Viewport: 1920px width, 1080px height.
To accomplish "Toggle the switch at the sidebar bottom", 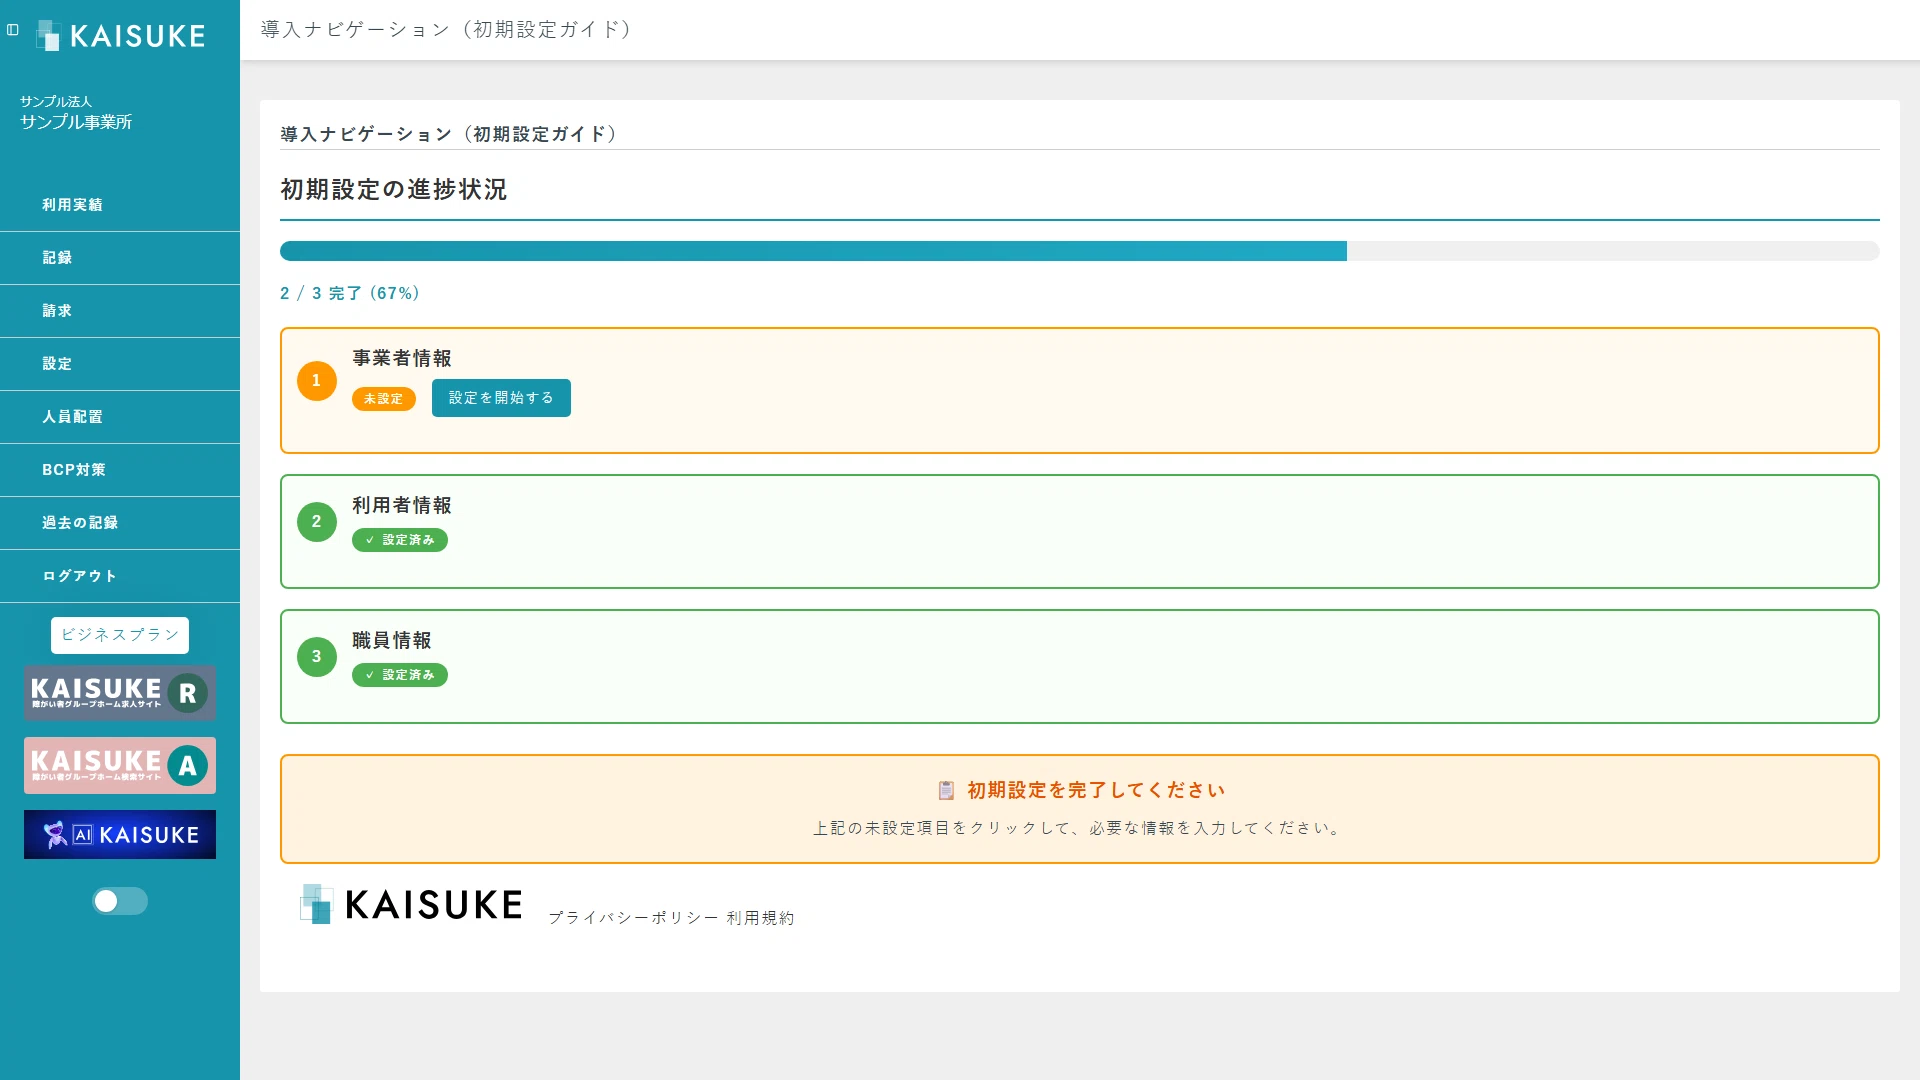I will pyautogui.click(x=120, y=901).
